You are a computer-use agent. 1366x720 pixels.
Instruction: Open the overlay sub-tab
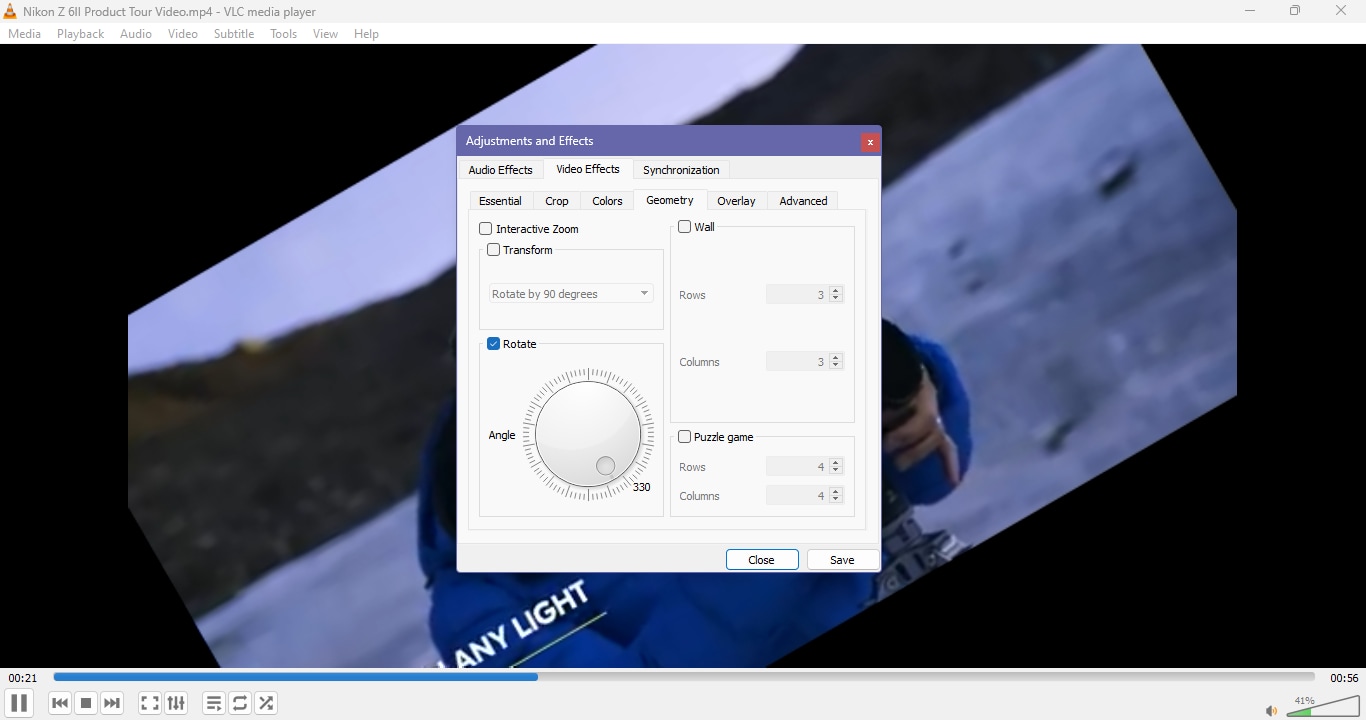[737, 202]
